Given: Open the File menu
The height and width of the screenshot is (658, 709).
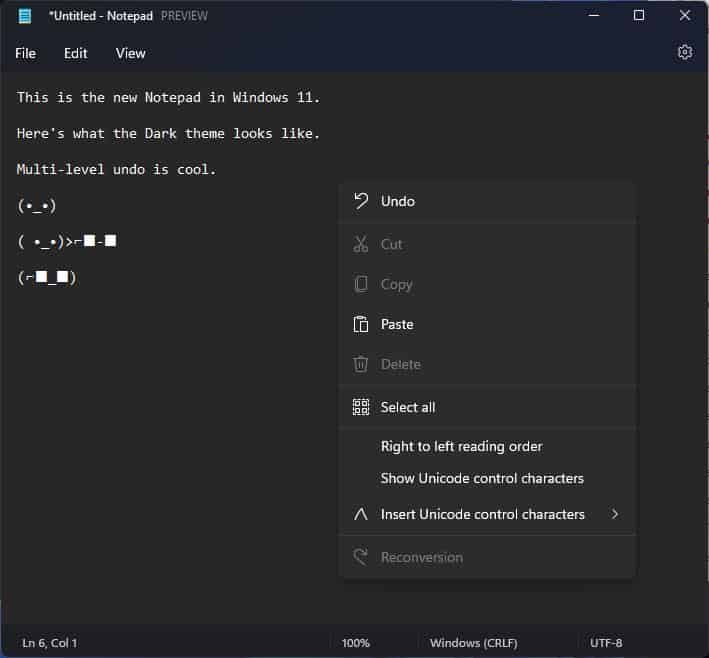Looking at the screenshot, I should click(x=25, y=53).
